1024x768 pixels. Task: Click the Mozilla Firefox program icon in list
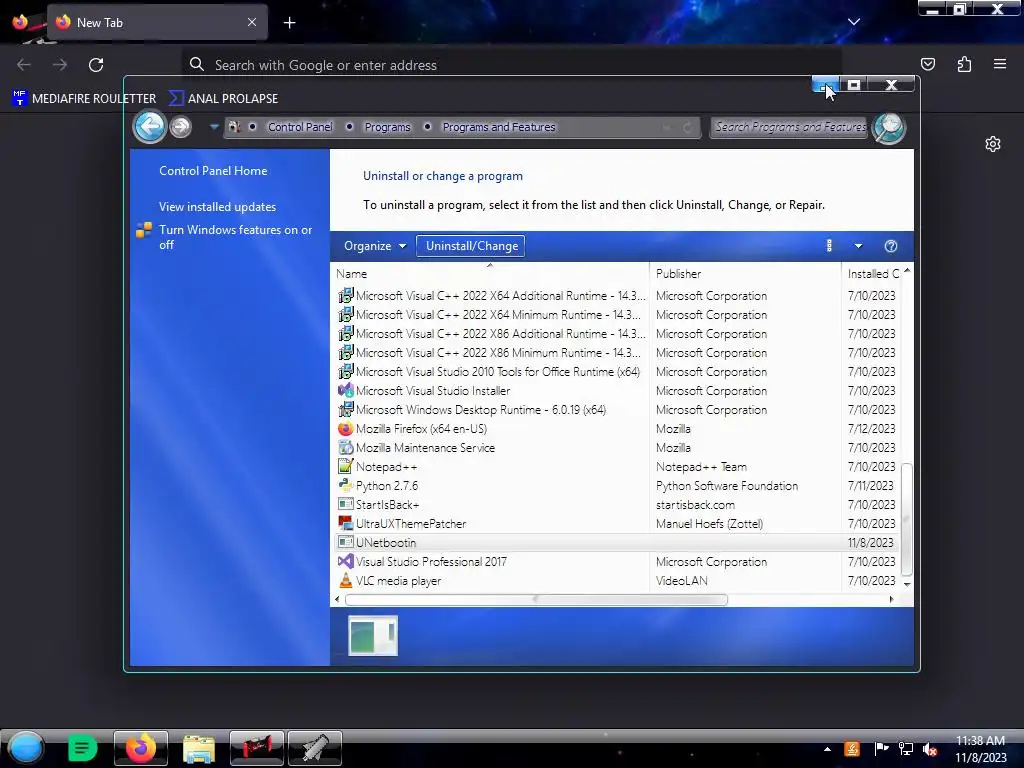345,428
